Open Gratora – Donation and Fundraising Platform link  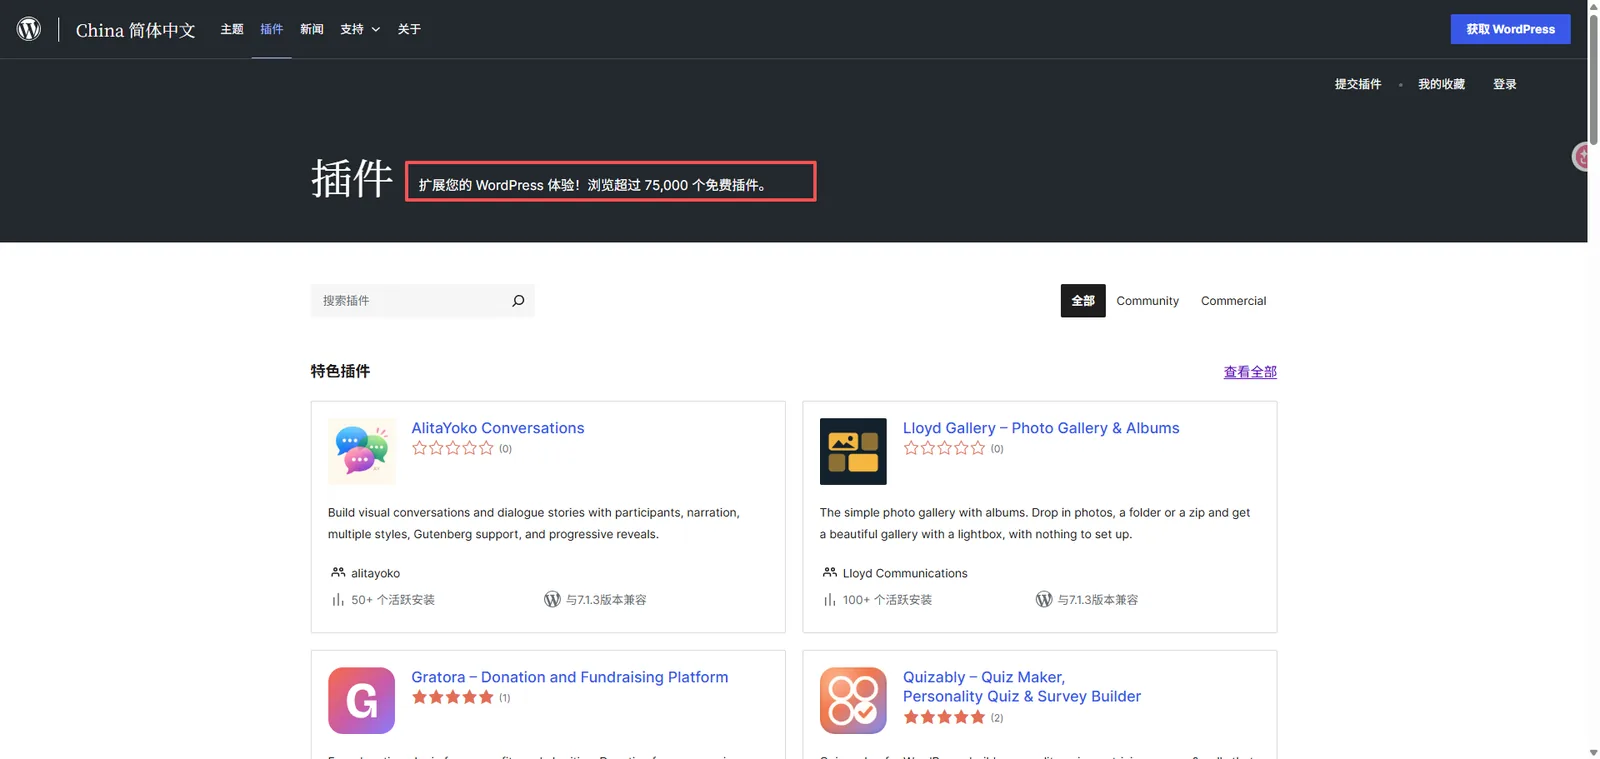click(570, 677)
